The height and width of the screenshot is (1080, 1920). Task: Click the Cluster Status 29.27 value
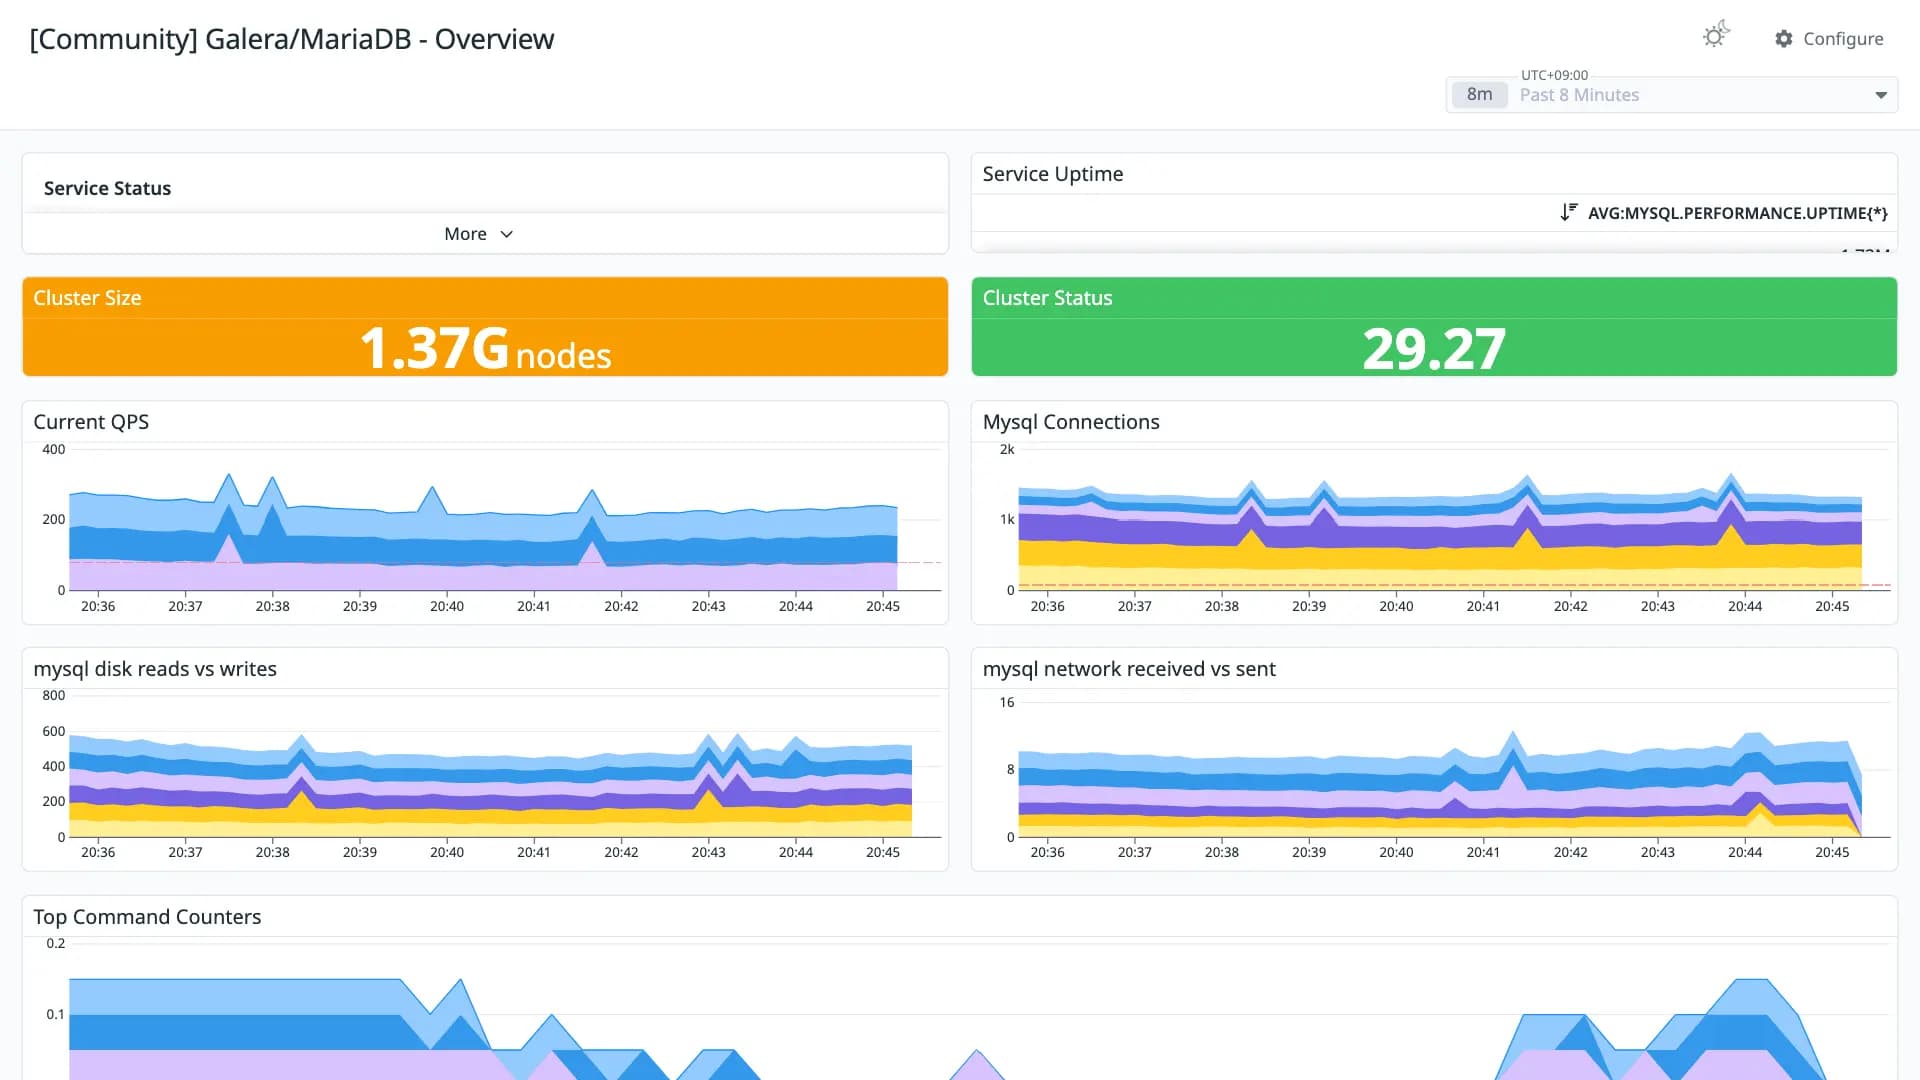[1434, 349]
